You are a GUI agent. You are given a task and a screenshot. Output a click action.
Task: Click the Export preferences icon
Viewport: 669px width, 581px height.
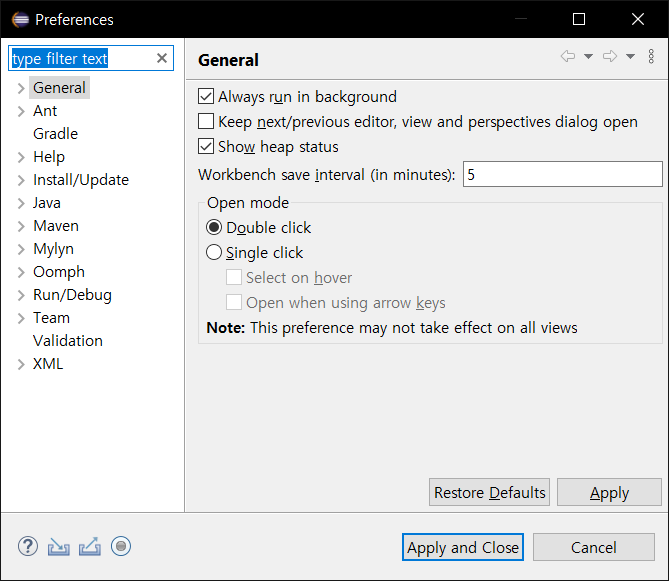90,546
